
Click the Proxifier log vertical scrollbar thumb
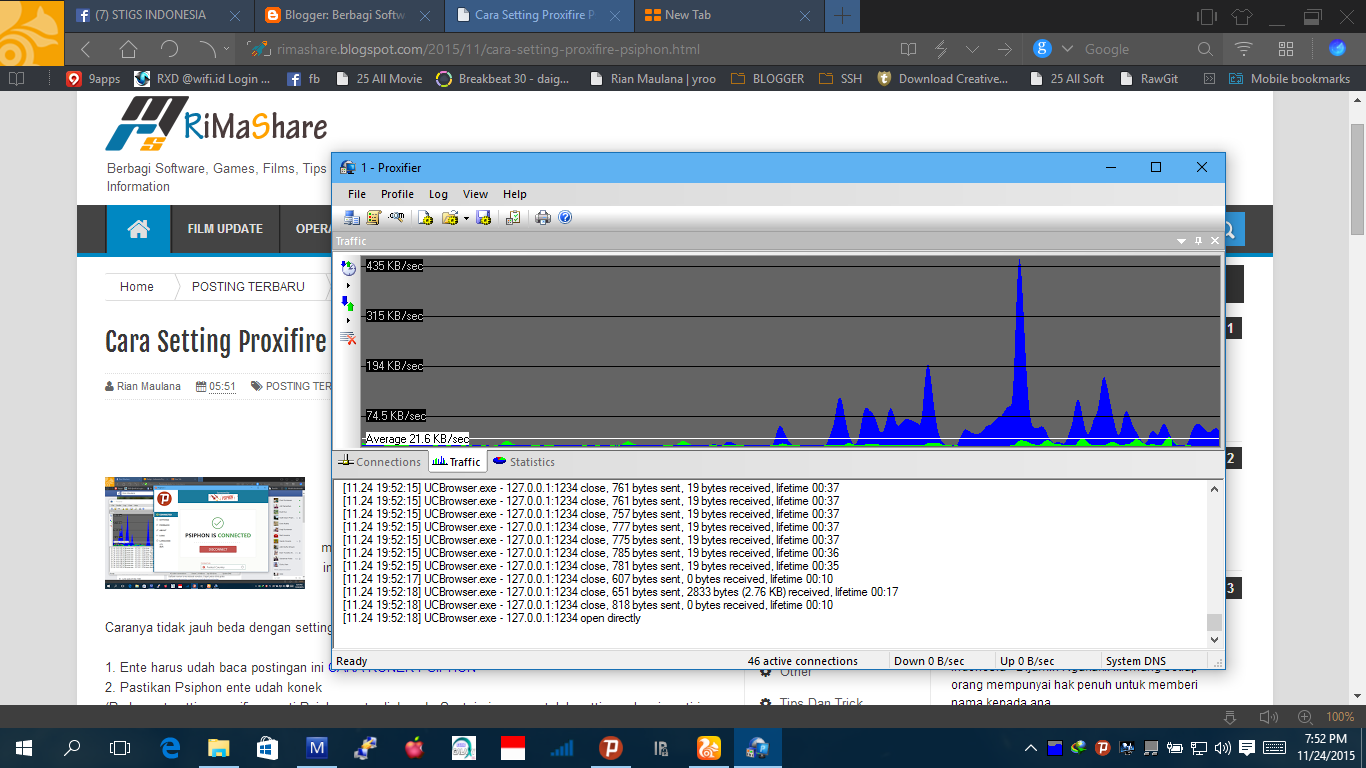[1215, 621]
